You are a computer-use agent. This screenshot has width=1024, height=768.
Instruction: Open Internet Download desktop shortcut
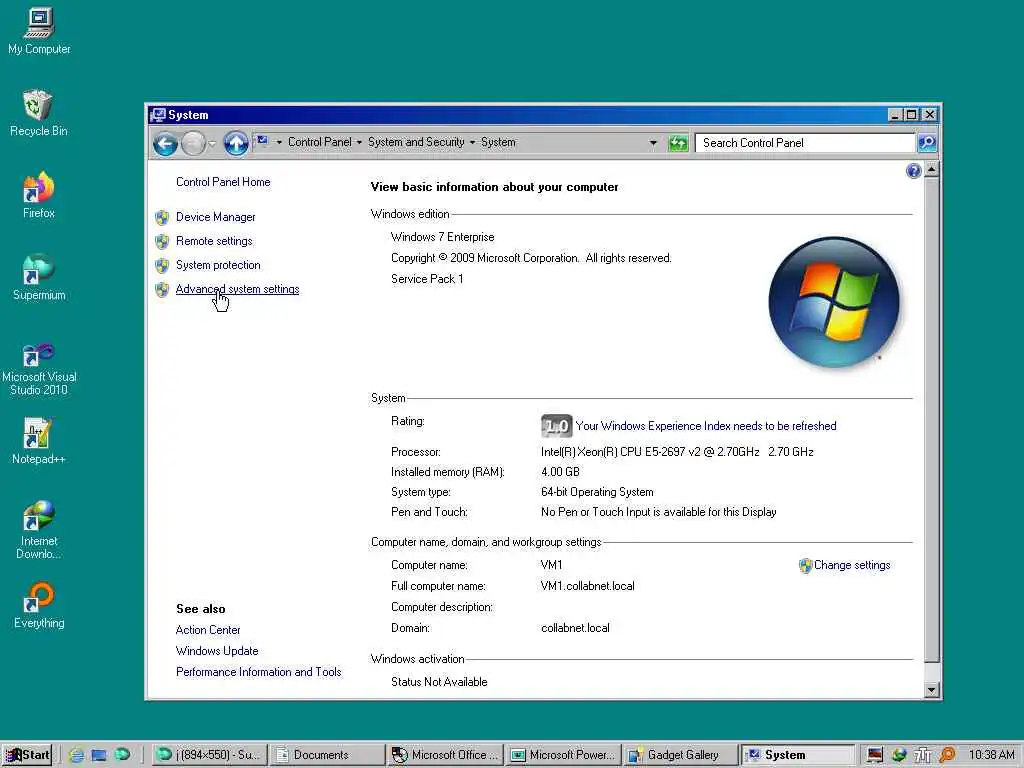(x=39, y=530)
